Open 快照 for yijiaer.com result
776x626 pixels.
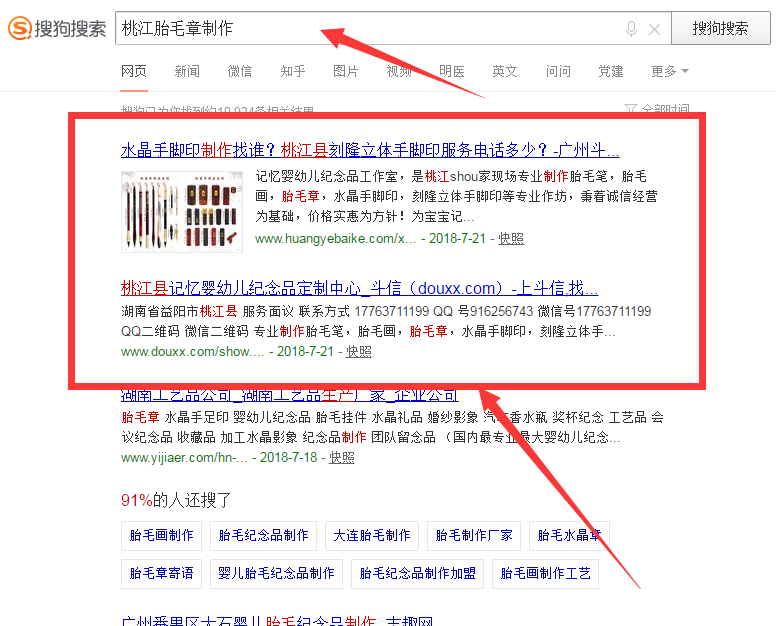341,457
